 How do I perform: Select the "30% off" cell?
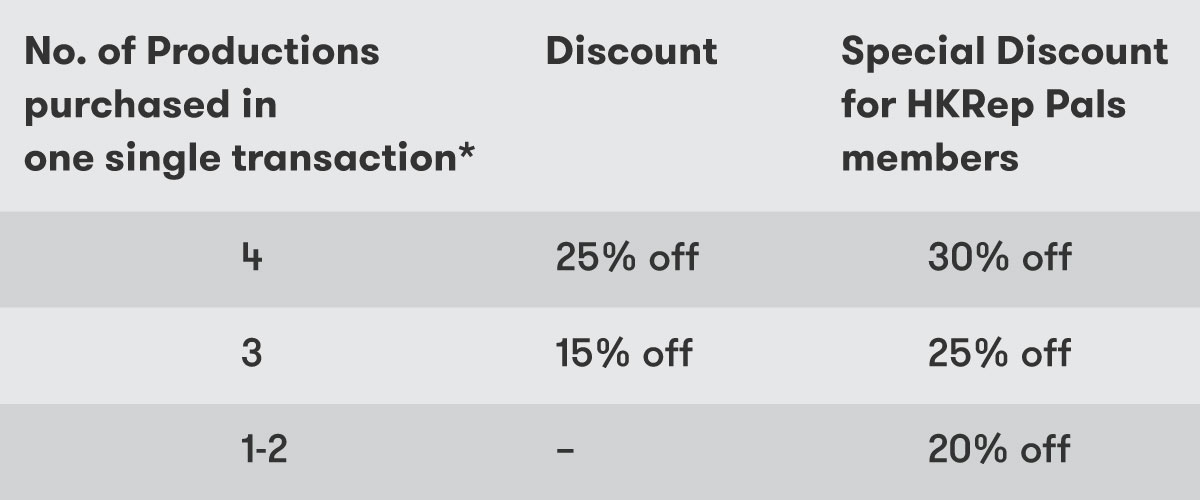point(999,258)
